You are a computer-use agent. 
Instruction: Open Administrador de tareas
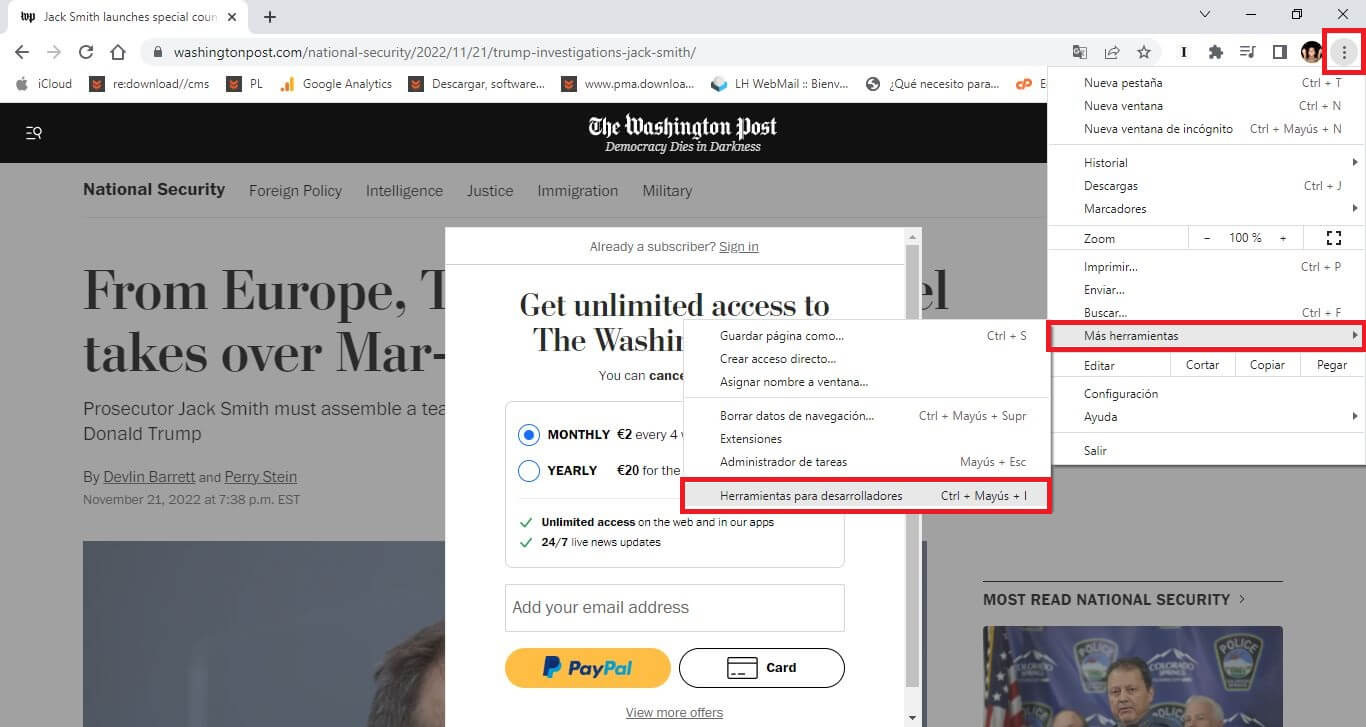(x=866, y=462)
